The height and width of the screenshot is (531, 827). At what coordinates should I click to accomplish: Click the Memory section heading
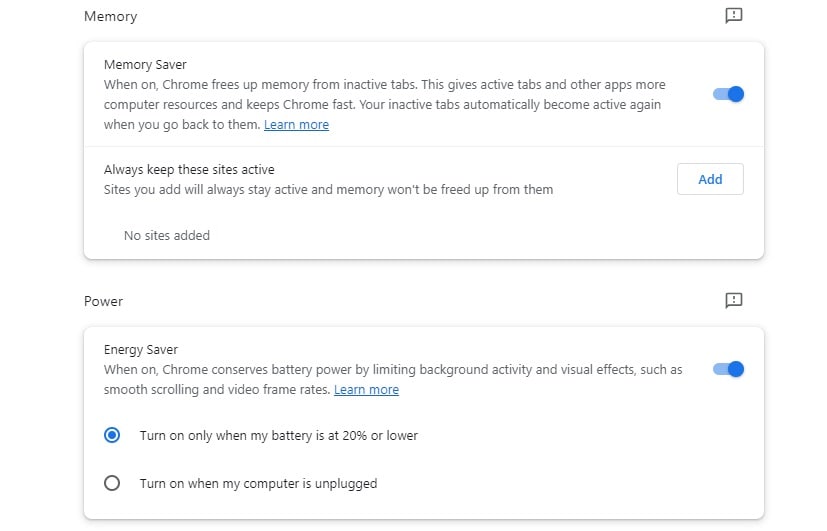[110, 17]
